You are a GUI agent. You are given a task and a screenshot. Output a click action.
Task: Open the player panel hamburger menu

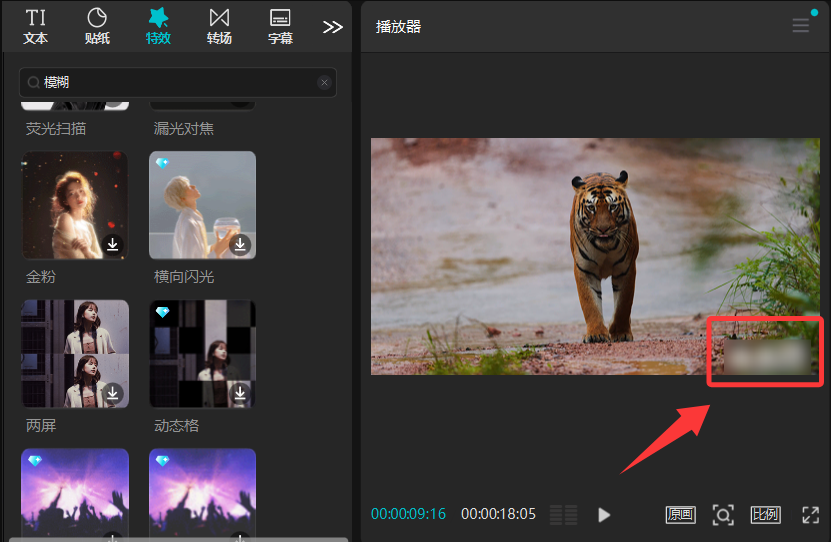(801, 26)
